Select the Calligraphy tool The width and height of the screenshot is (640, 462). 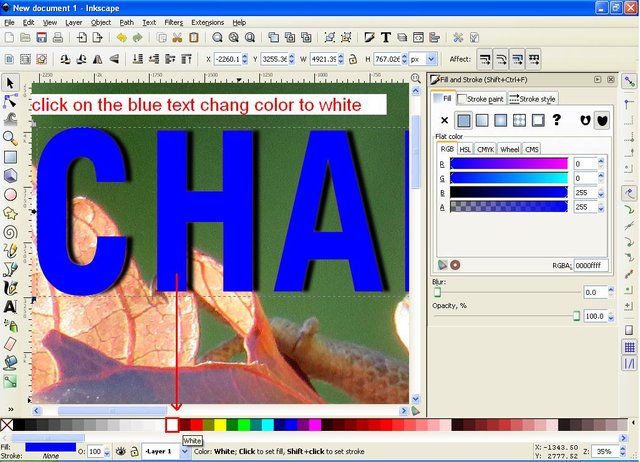point(10,288)
